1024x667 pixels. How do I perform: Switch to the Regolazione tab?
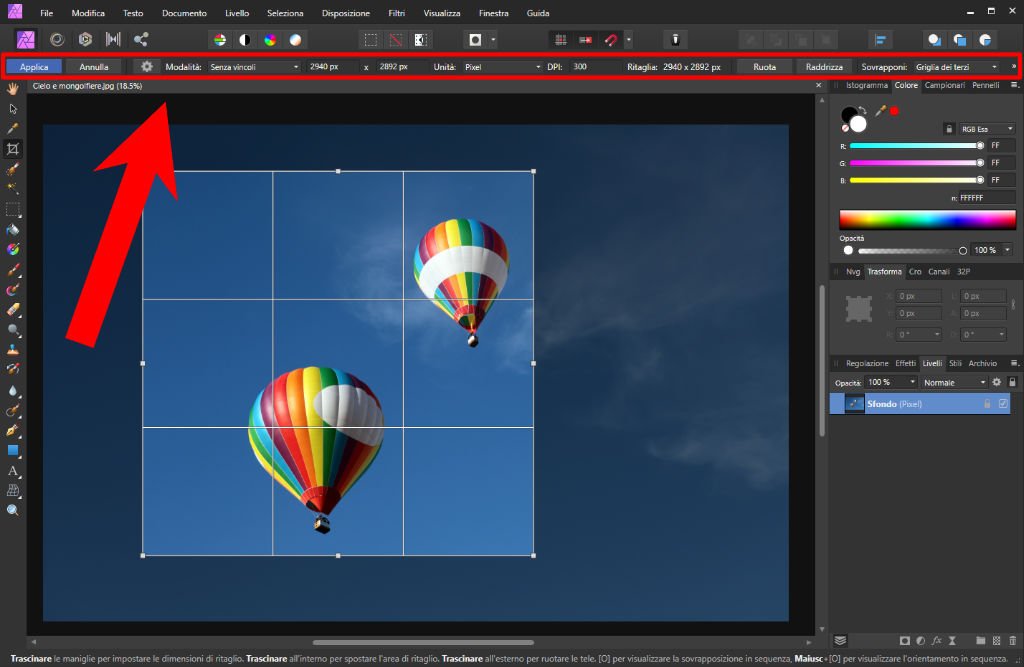[x=867, y=363]
